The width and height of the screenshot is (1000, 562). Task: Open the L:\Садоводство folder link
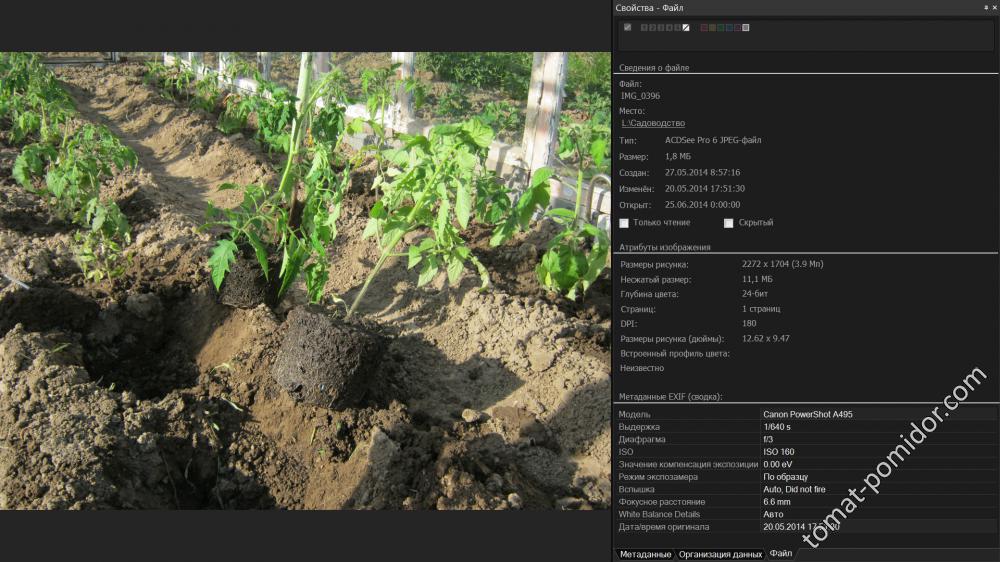pyautogui.click(x=653, y=122)
